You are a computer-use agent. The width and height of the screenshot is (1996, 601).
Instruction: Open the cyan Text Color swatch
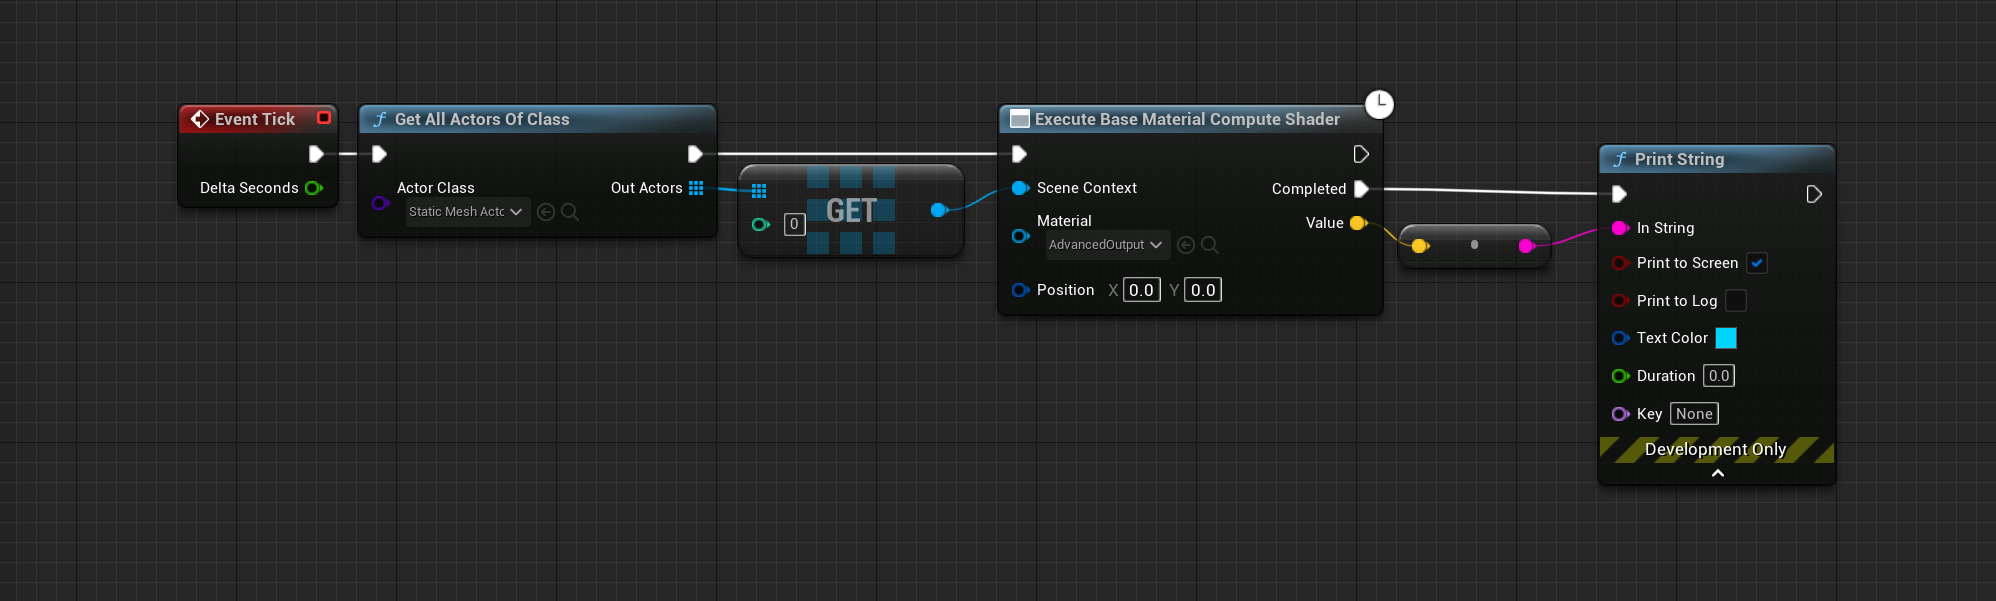[1726, 338]
